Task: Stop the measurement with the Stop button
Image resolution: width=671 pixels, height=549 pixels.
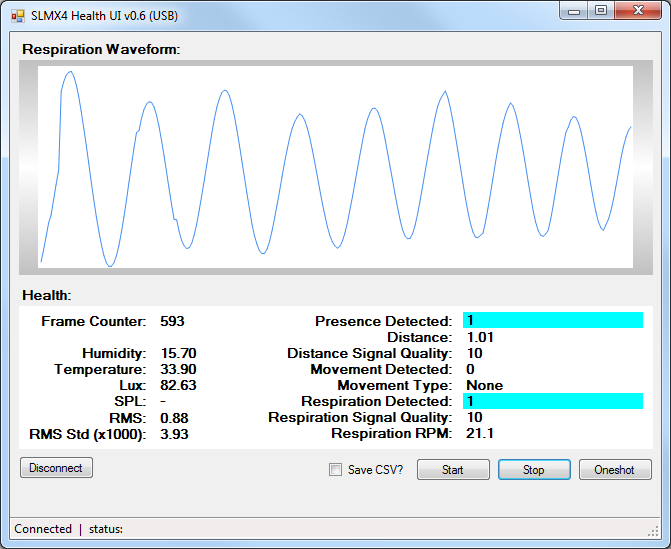Action: 534,470
